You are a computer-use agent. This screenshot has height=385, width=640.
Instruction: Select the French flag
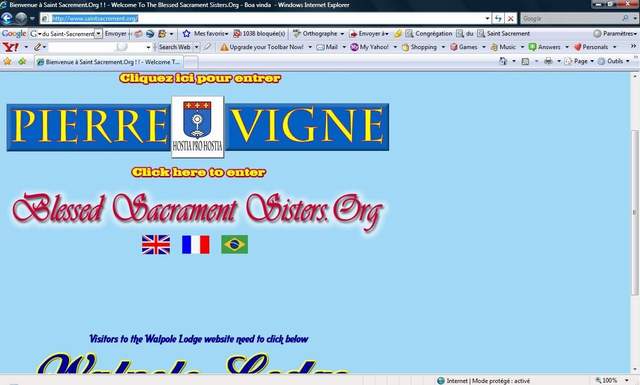[196, 245]
